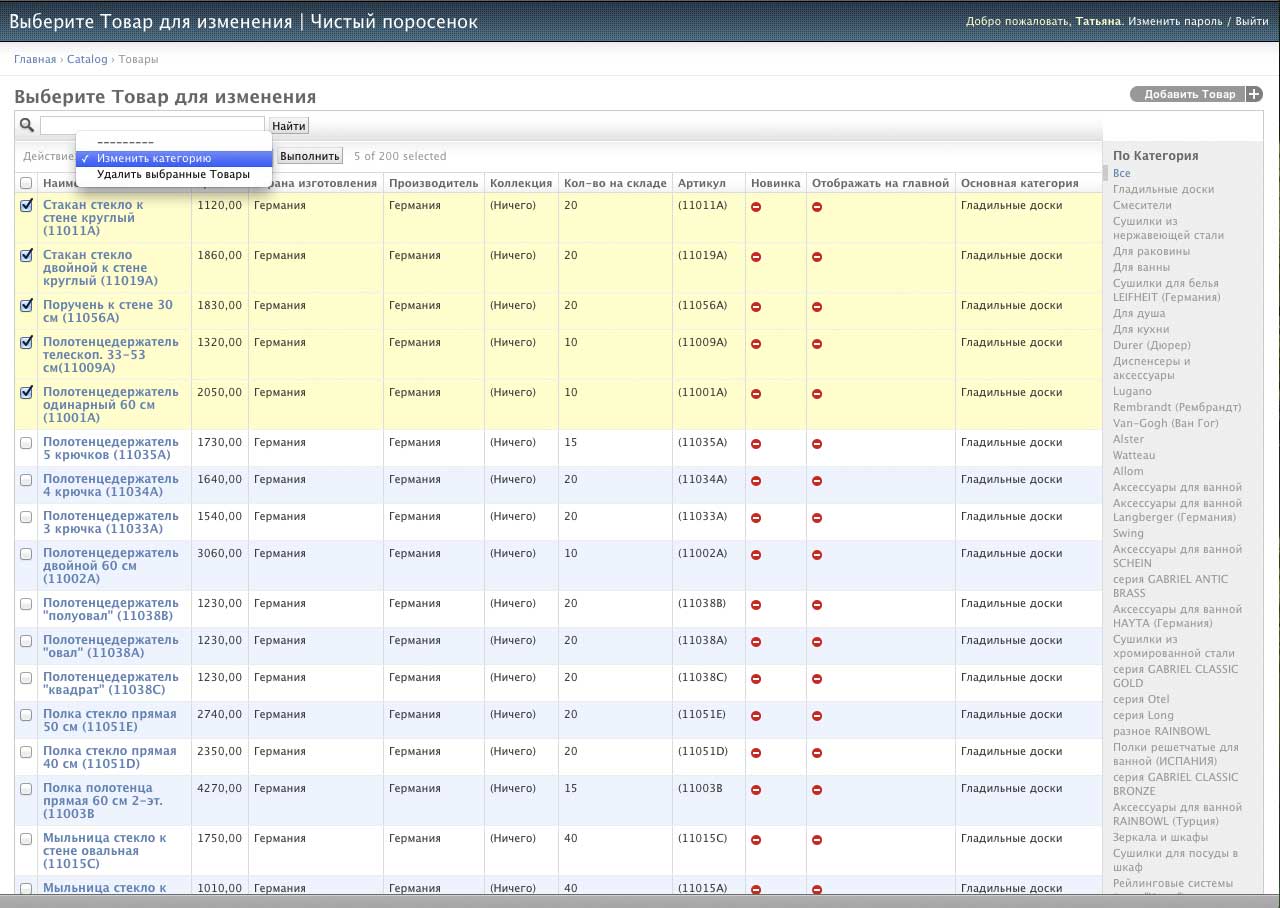Click Новинка red icon for 11003B row
The image size is (1280, 908).
[x=756, y=790]
